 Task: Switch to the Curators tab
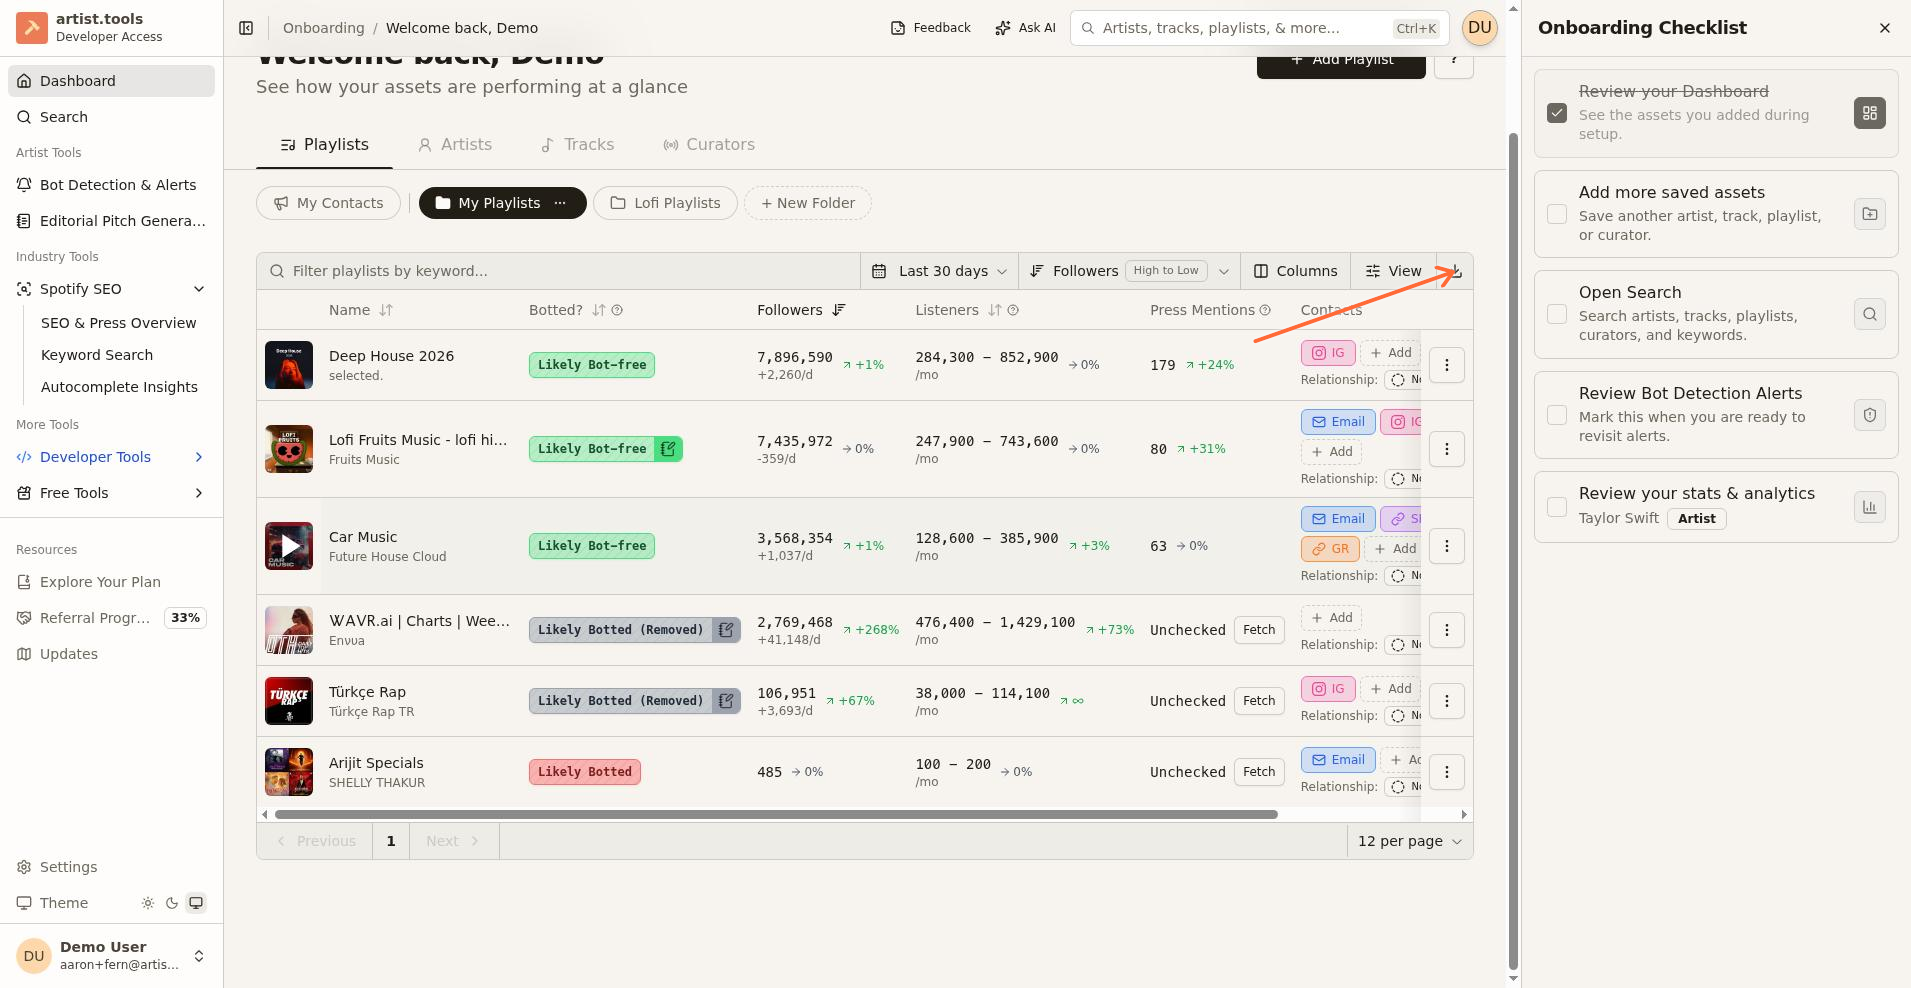pyautogui.click(x=709, y=145)
